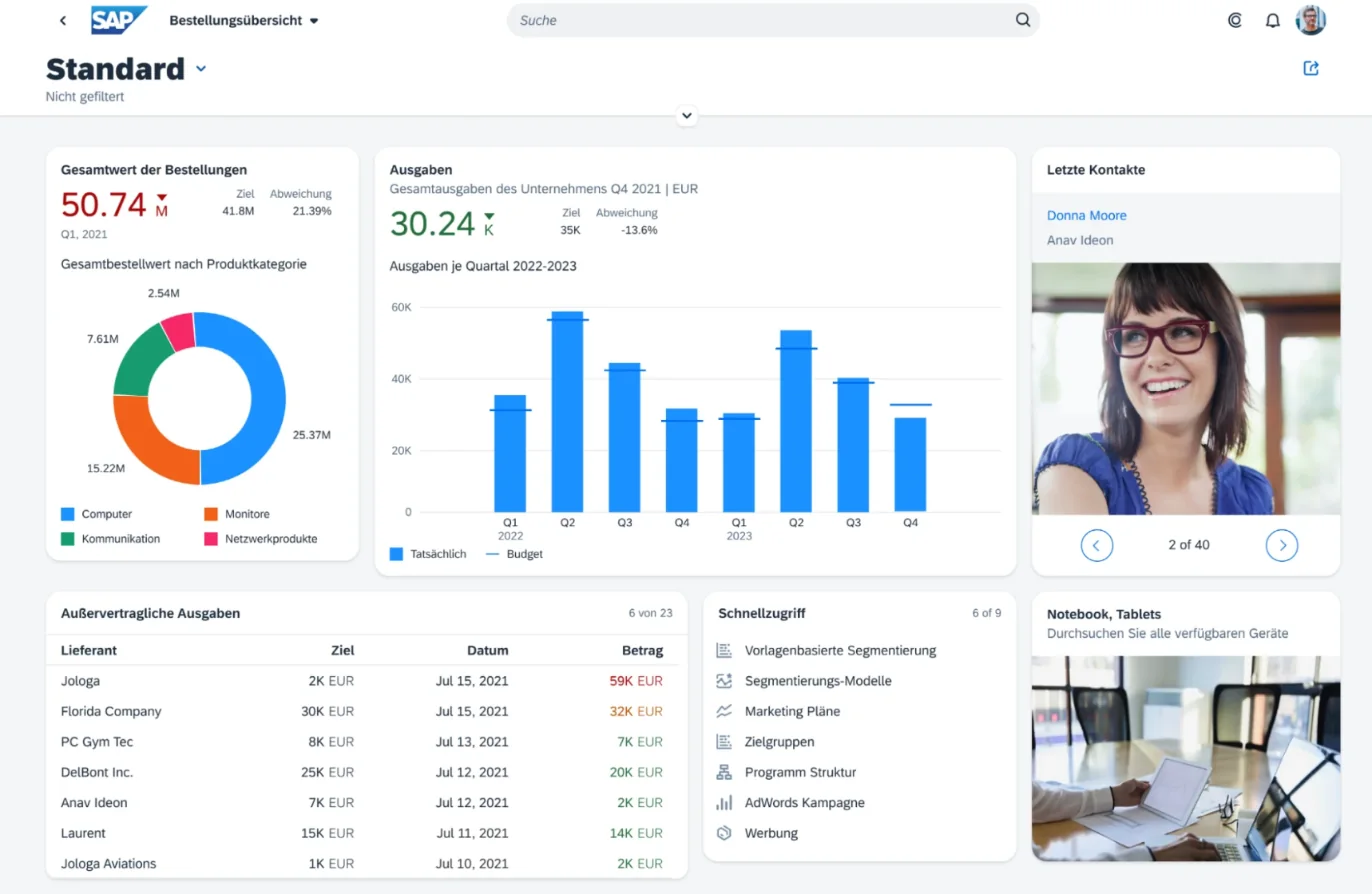
Task: Click the Zielgruppen list icon
Action: [725, 742]
